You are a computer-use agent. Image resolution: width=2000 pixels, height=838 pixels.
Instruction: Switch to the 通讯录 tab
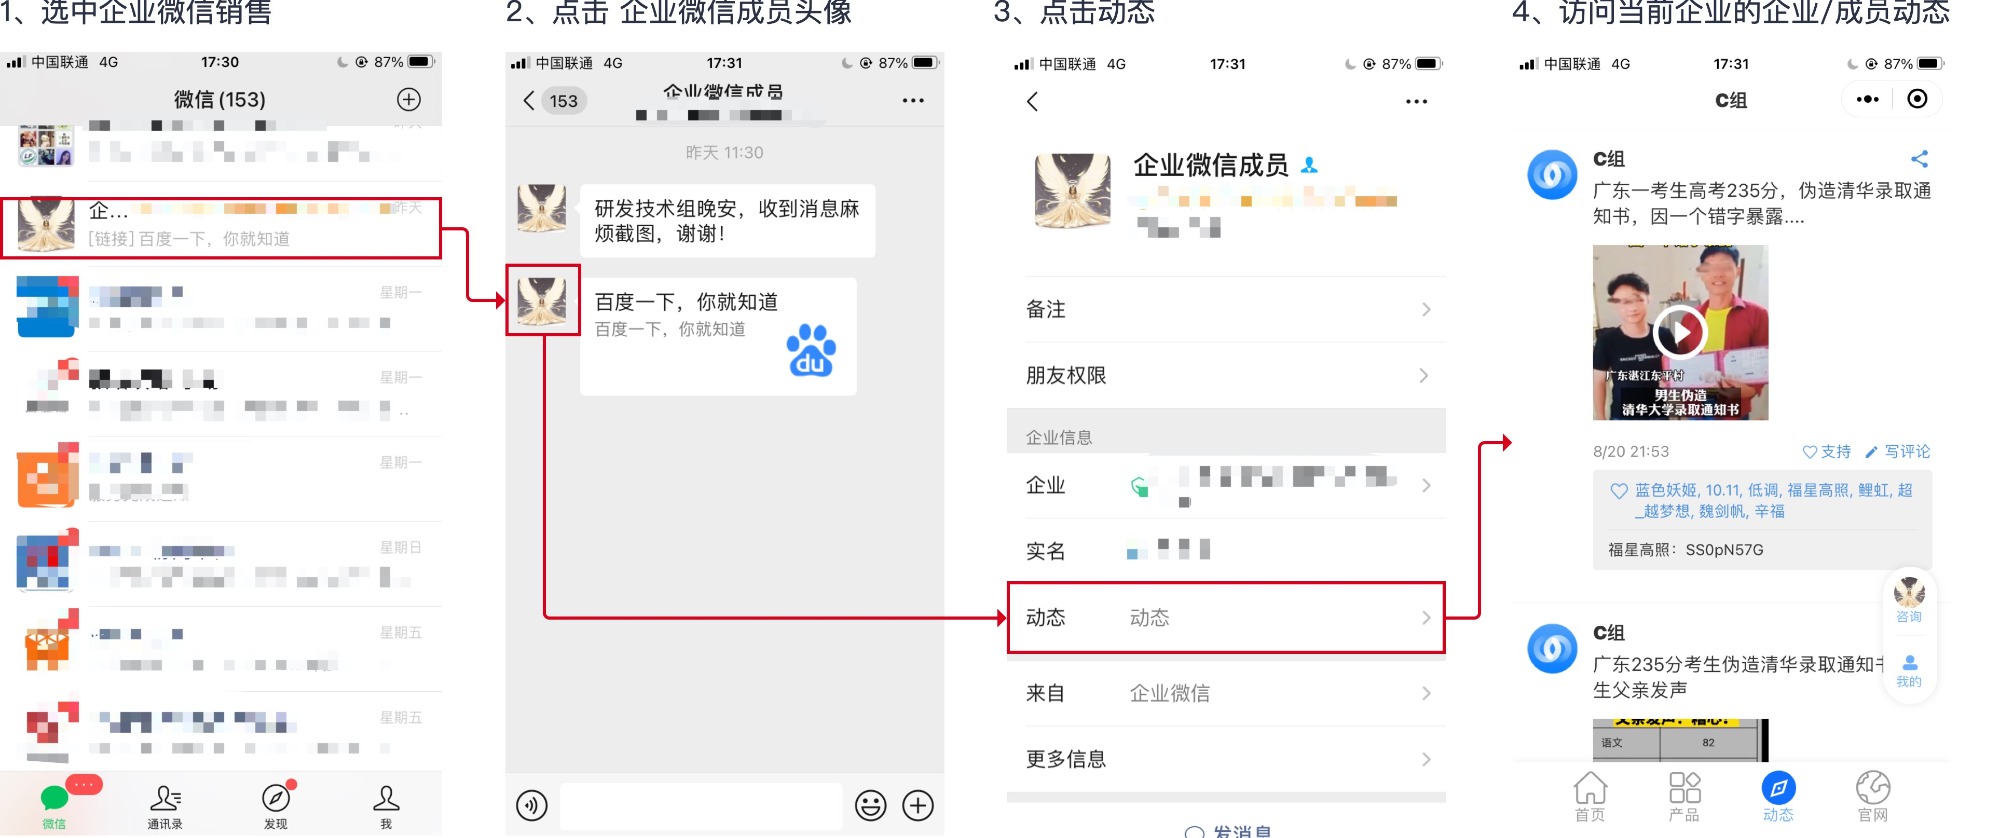tap(165, 806)
